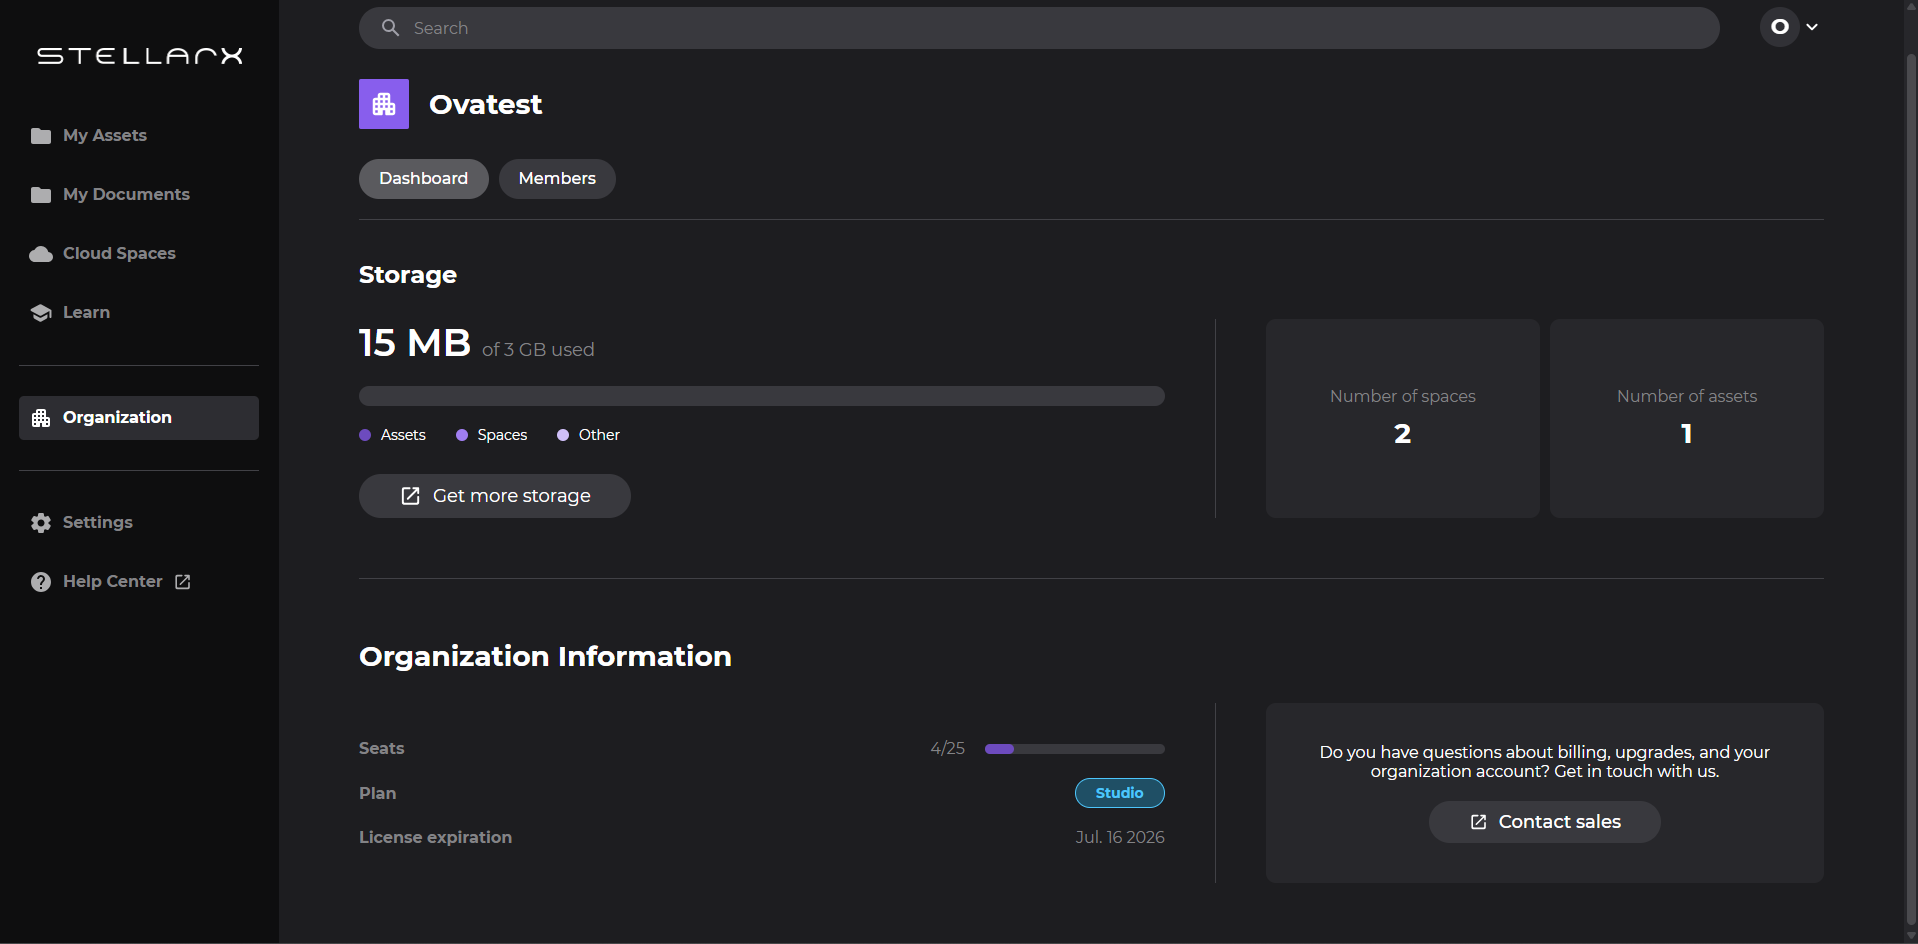Click the Get more storage button

[495, 496]
